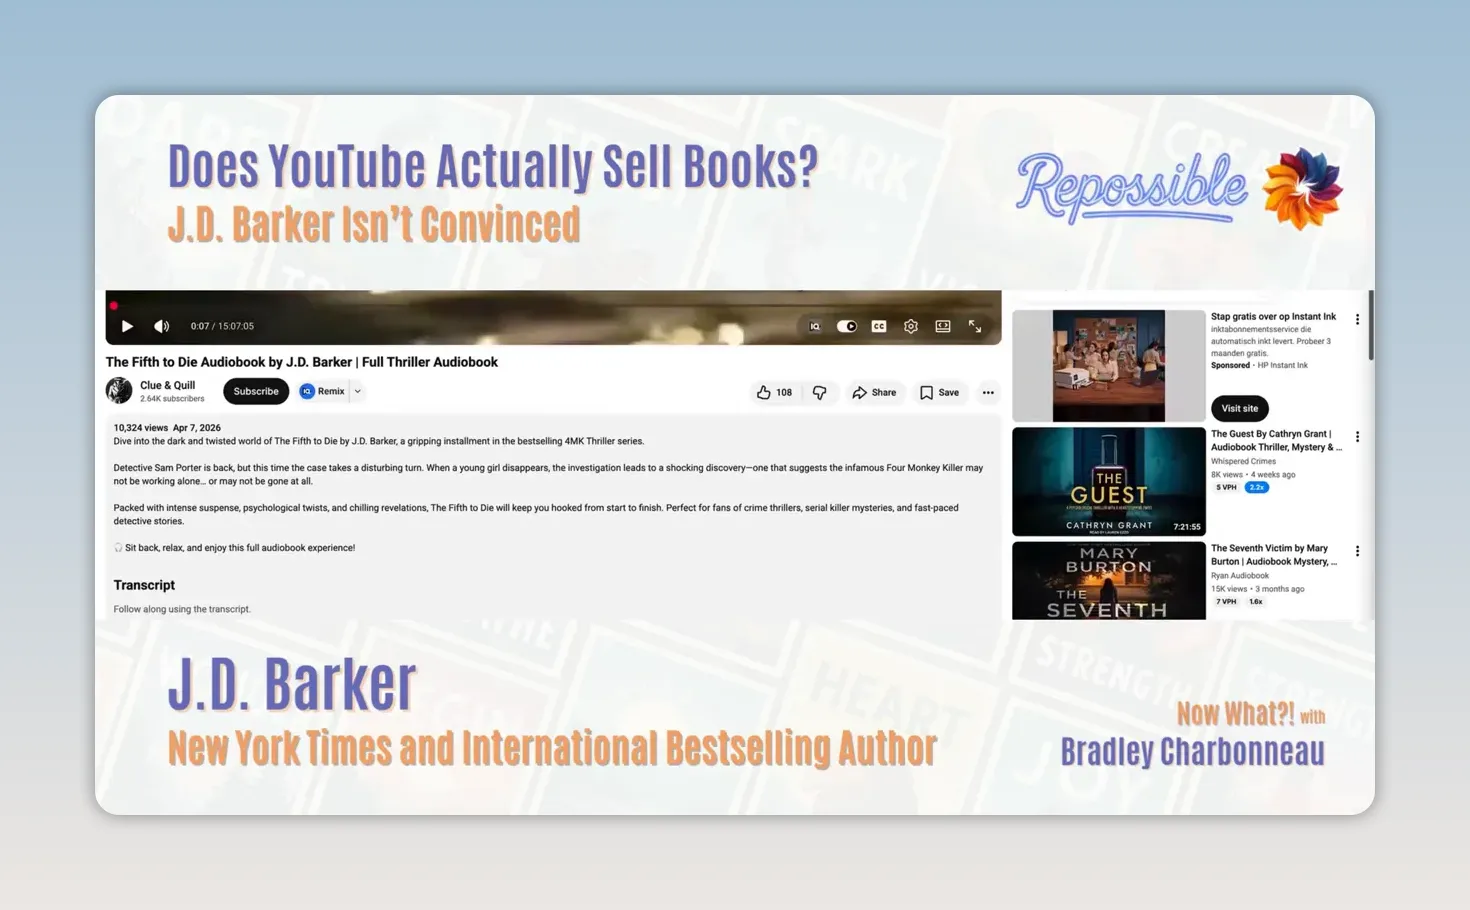Click the 1.6x badge on Seventh Victim
Image resolution: width=1470 pixels, height=910 pixels.
(1256, 601)
